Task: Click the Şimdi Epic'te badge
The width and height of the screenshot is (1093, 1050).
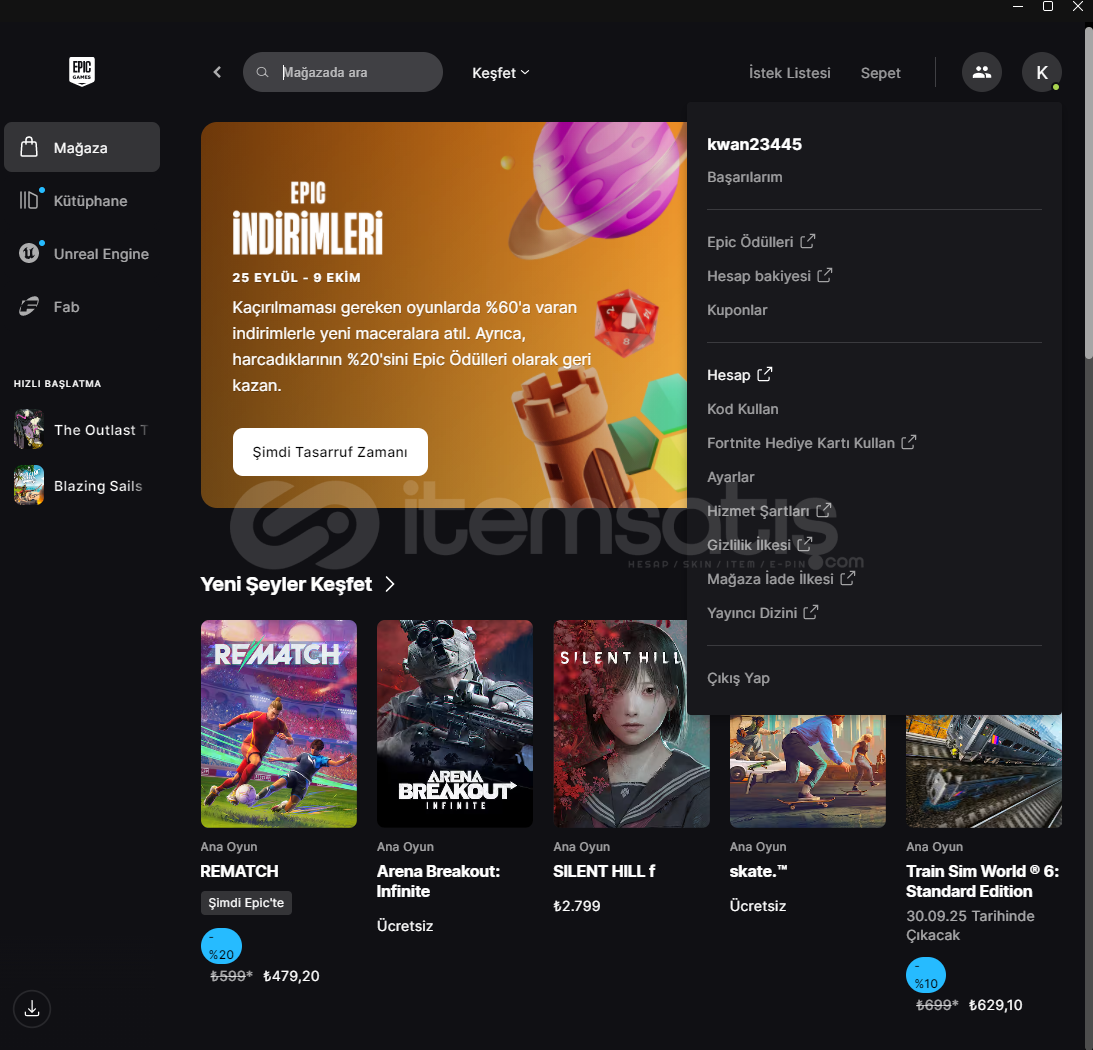Action: [x=246, y=903]
